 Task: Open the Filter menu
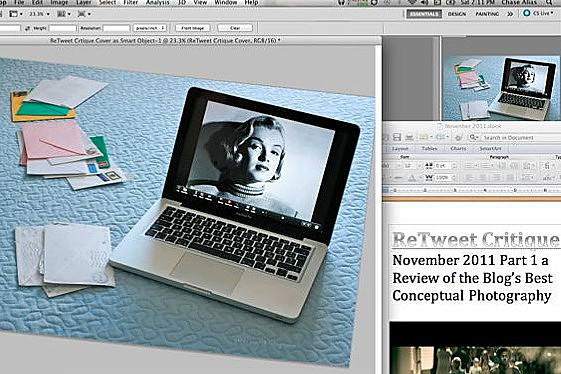point(131,3)
